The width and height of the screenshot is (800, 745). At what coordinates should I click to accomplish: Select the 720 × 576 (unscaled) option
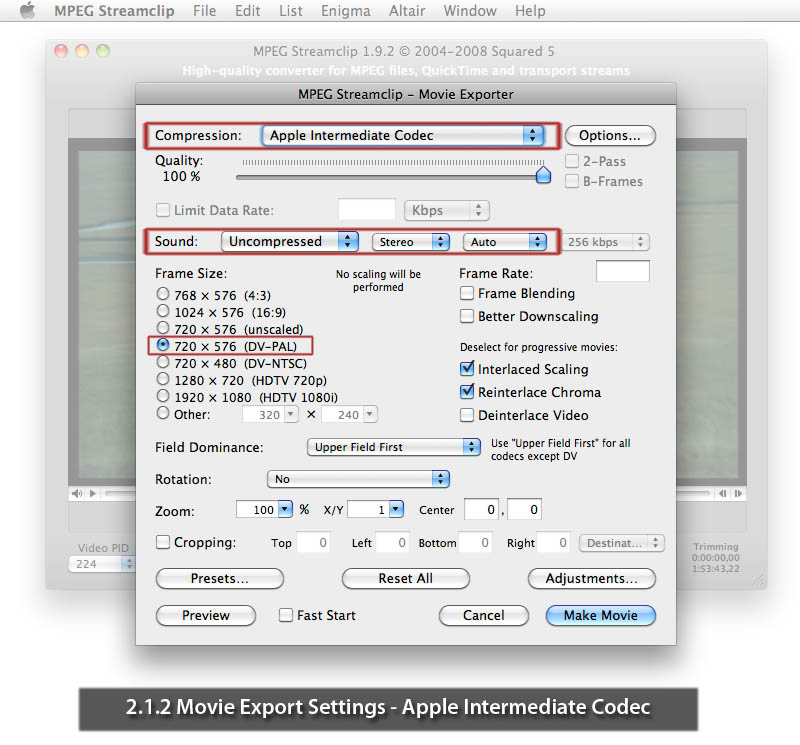click(x=163, y=328)
